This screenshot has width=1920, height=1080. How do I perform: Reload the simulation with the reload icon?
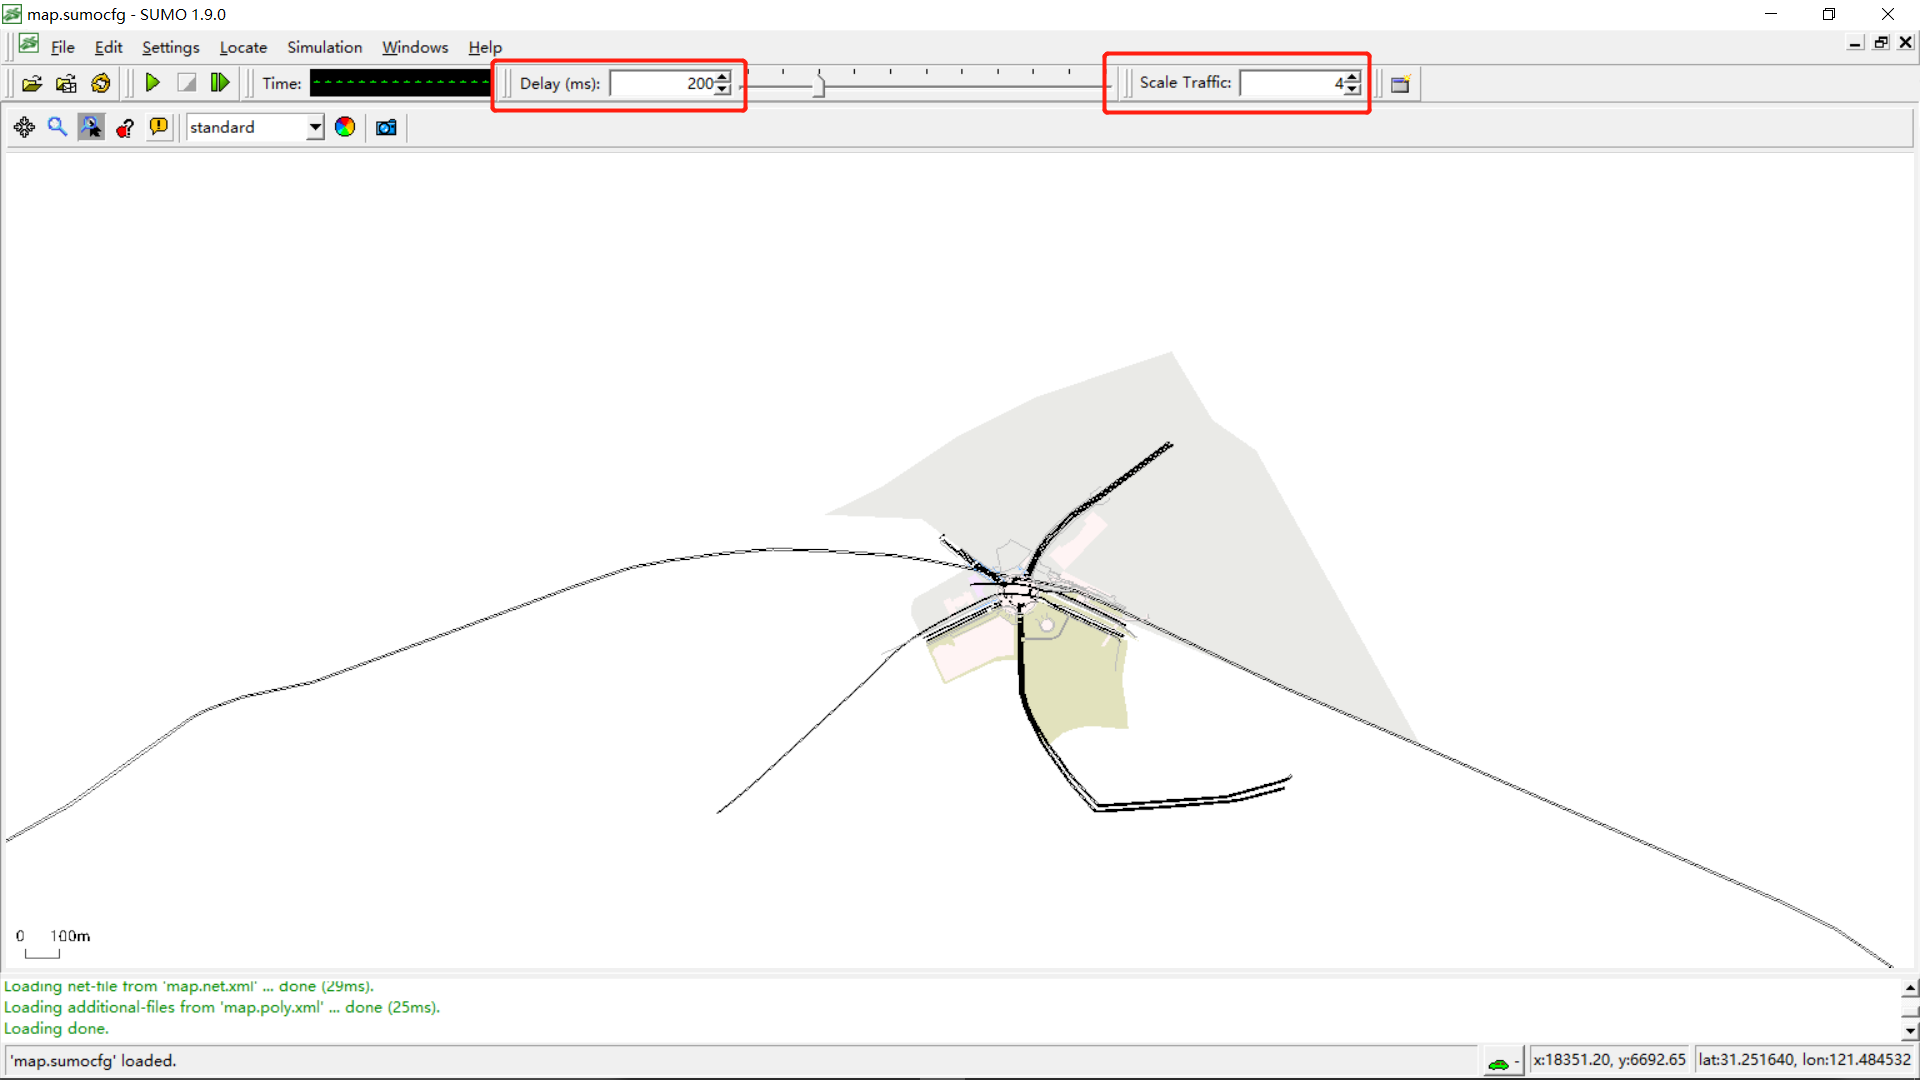click(x=100, y=83)
